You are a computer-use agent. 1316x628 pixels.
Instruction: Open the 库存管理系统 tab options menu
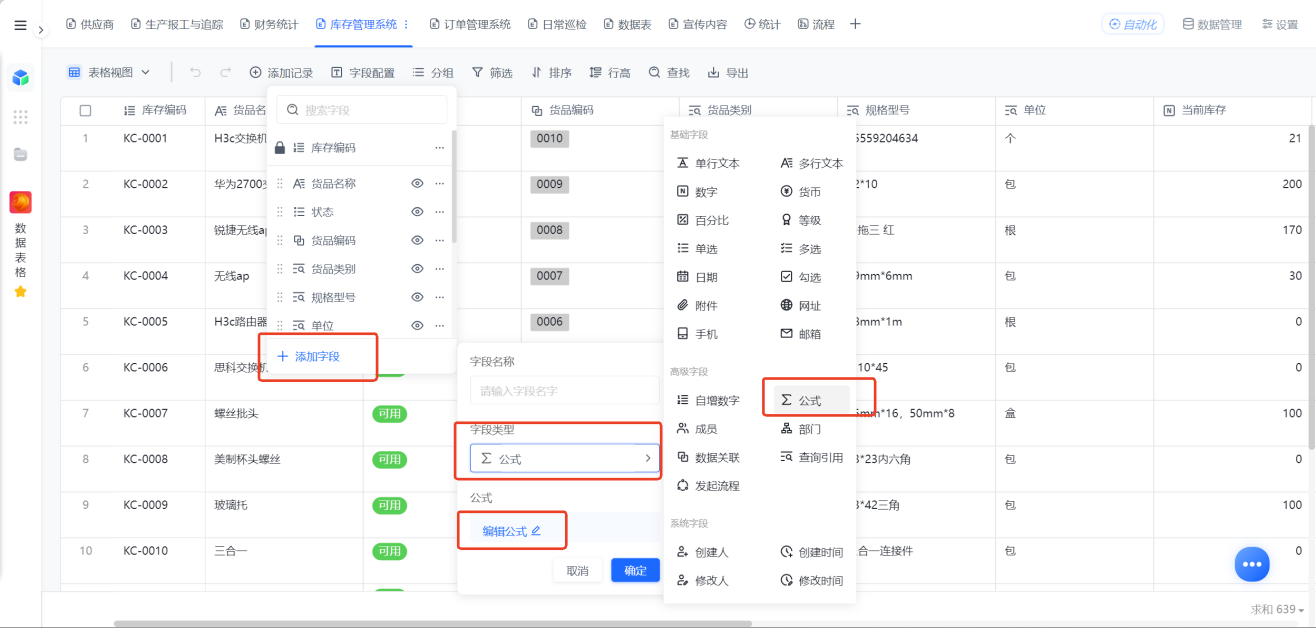[406, 24]
